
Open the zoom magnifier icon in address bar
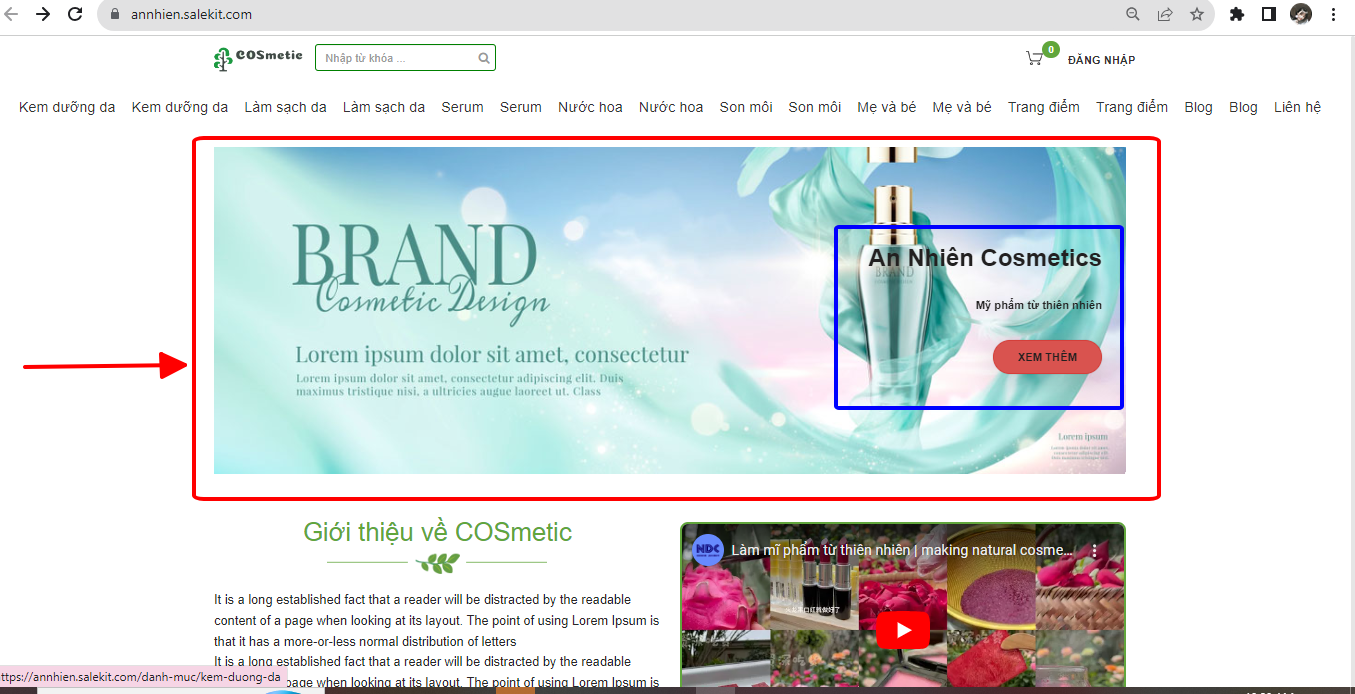click(x=1133, y=15)
